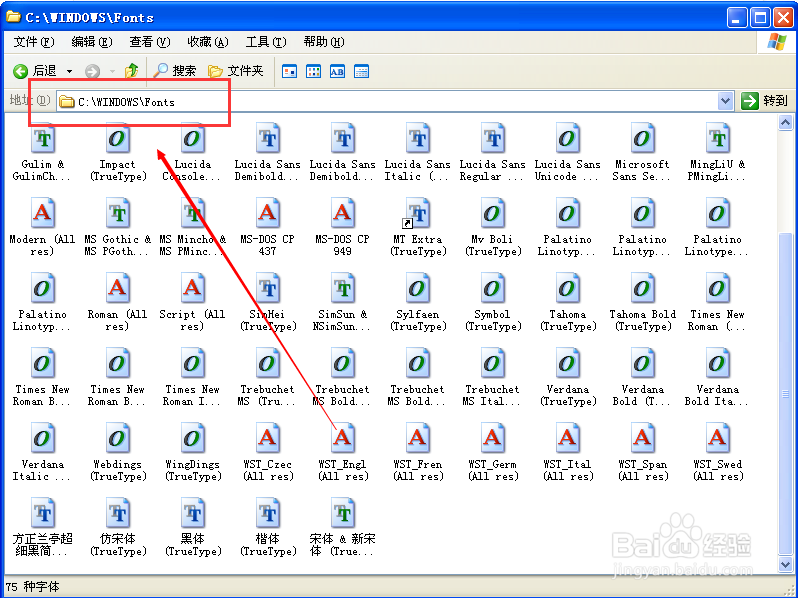Toggle the Folders (文件夹) pane button
The image size is (798, 598).
[x=236, y=71]
